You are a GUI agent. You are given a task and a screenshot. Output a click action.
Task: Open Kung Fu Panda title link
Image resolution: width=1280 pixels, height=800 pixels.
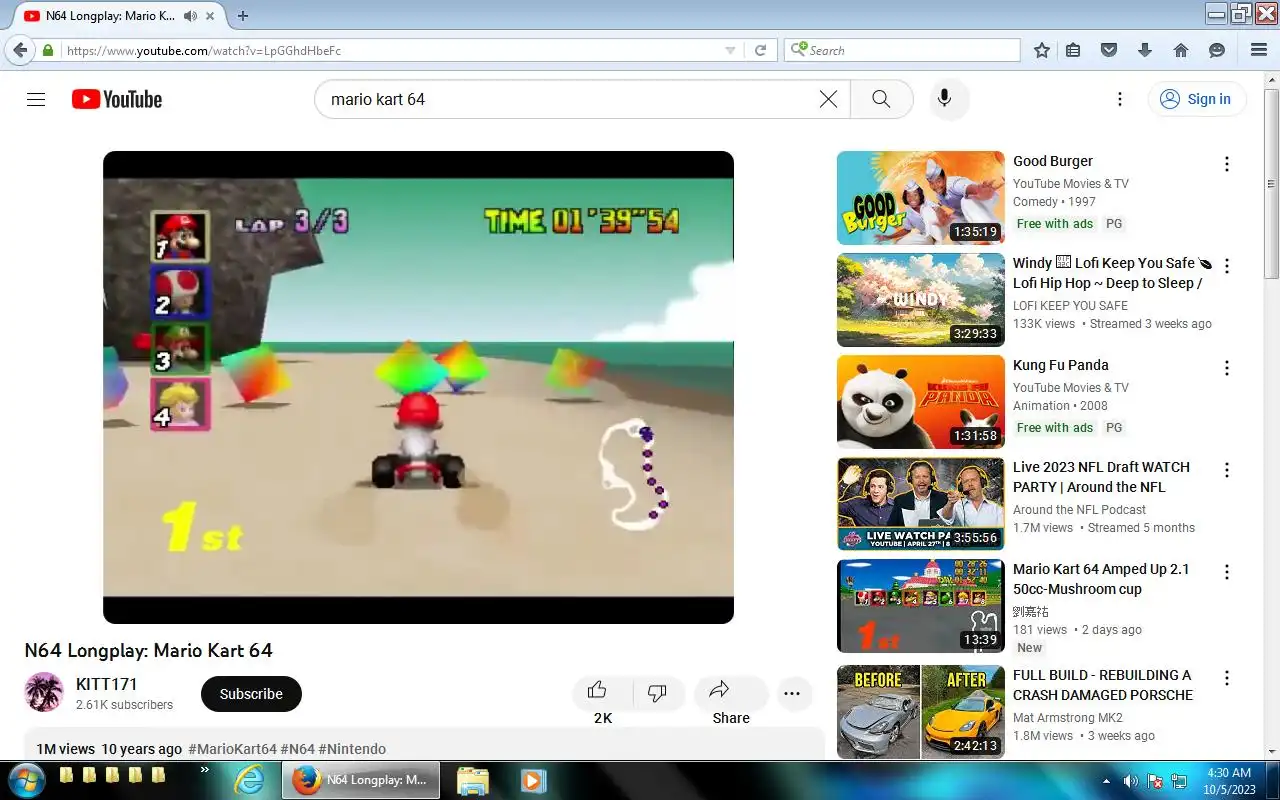(x=1061, y=365)
